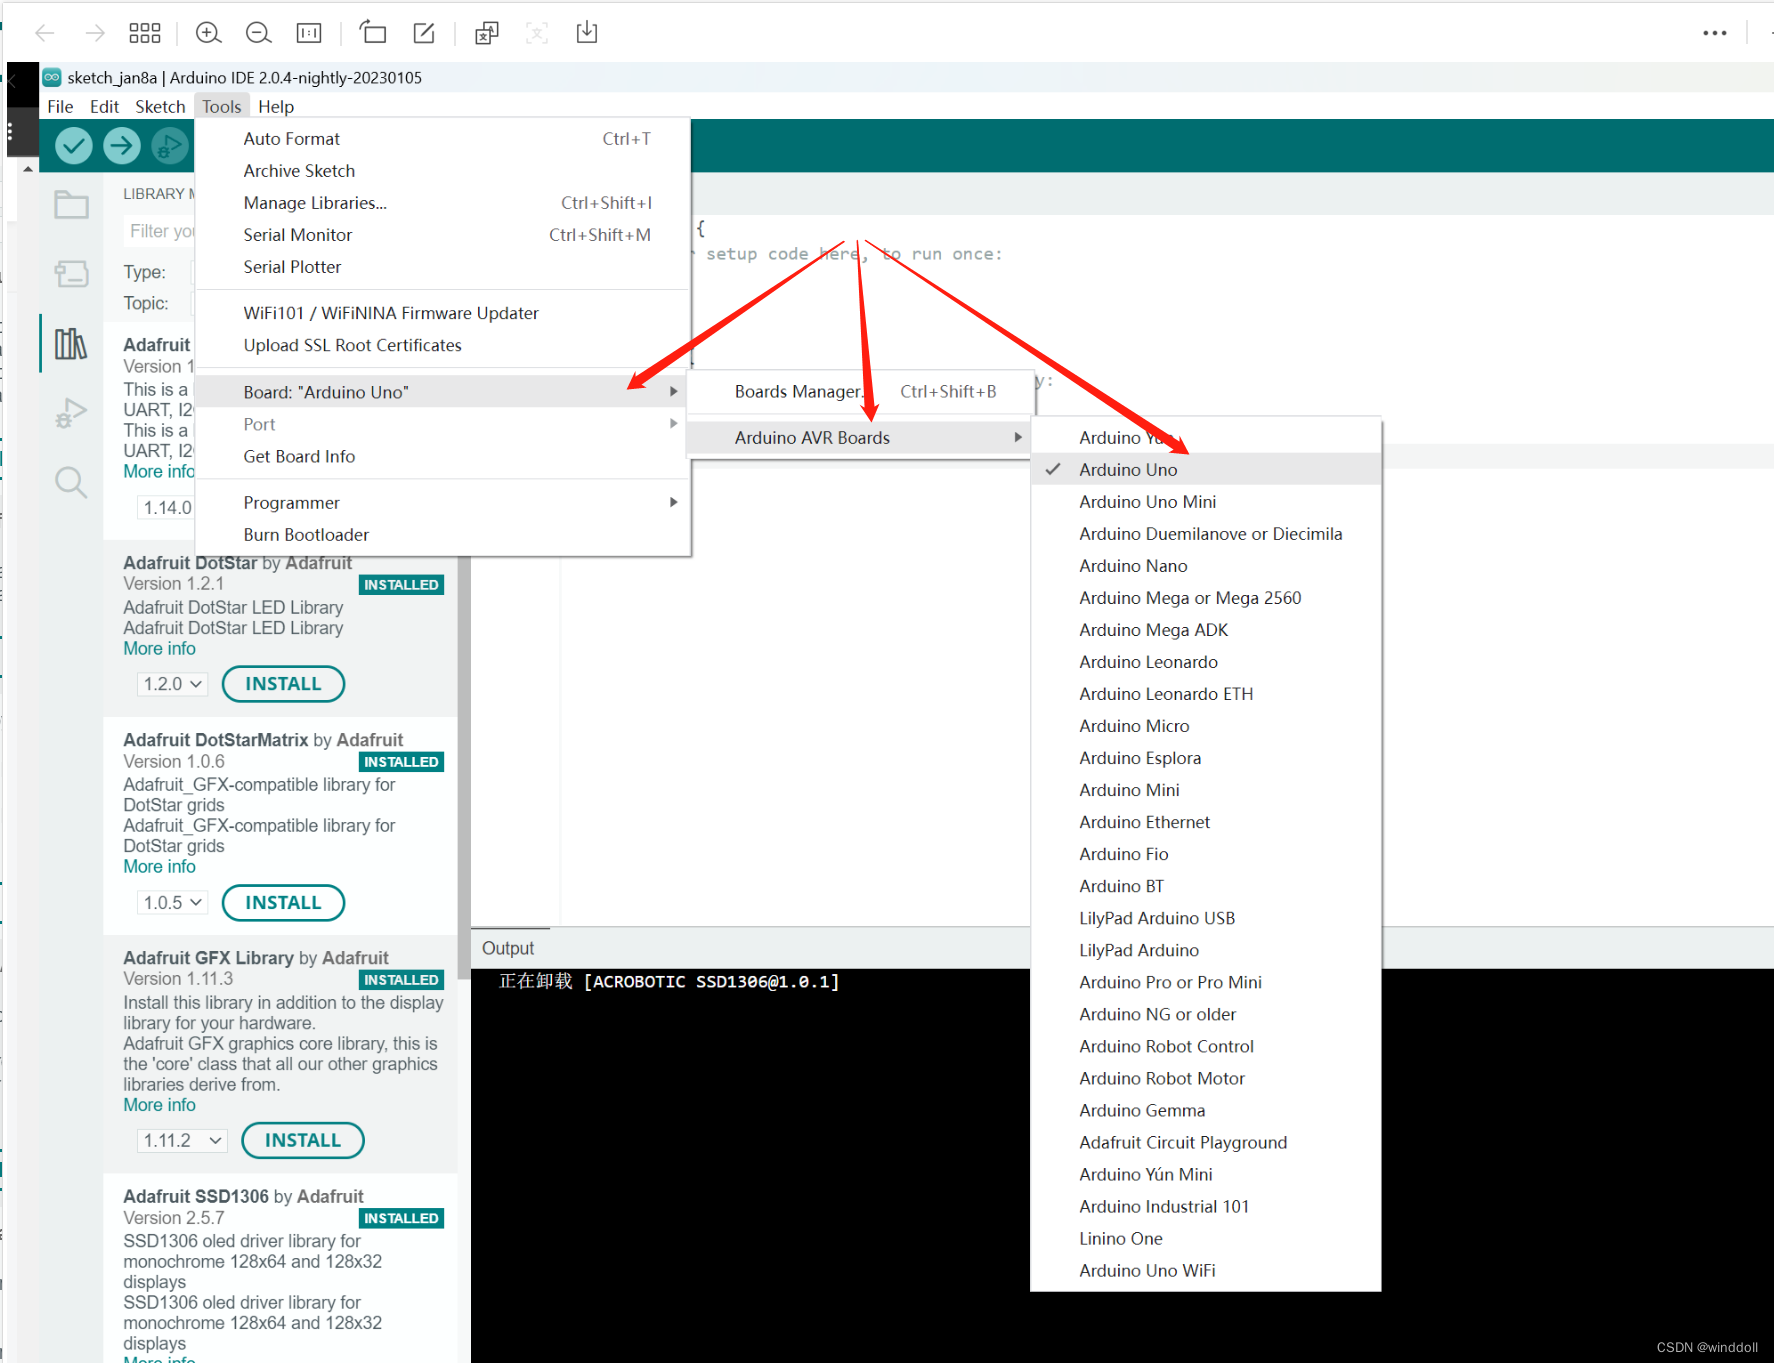Expand the Programmer submenu

[443, 502]
